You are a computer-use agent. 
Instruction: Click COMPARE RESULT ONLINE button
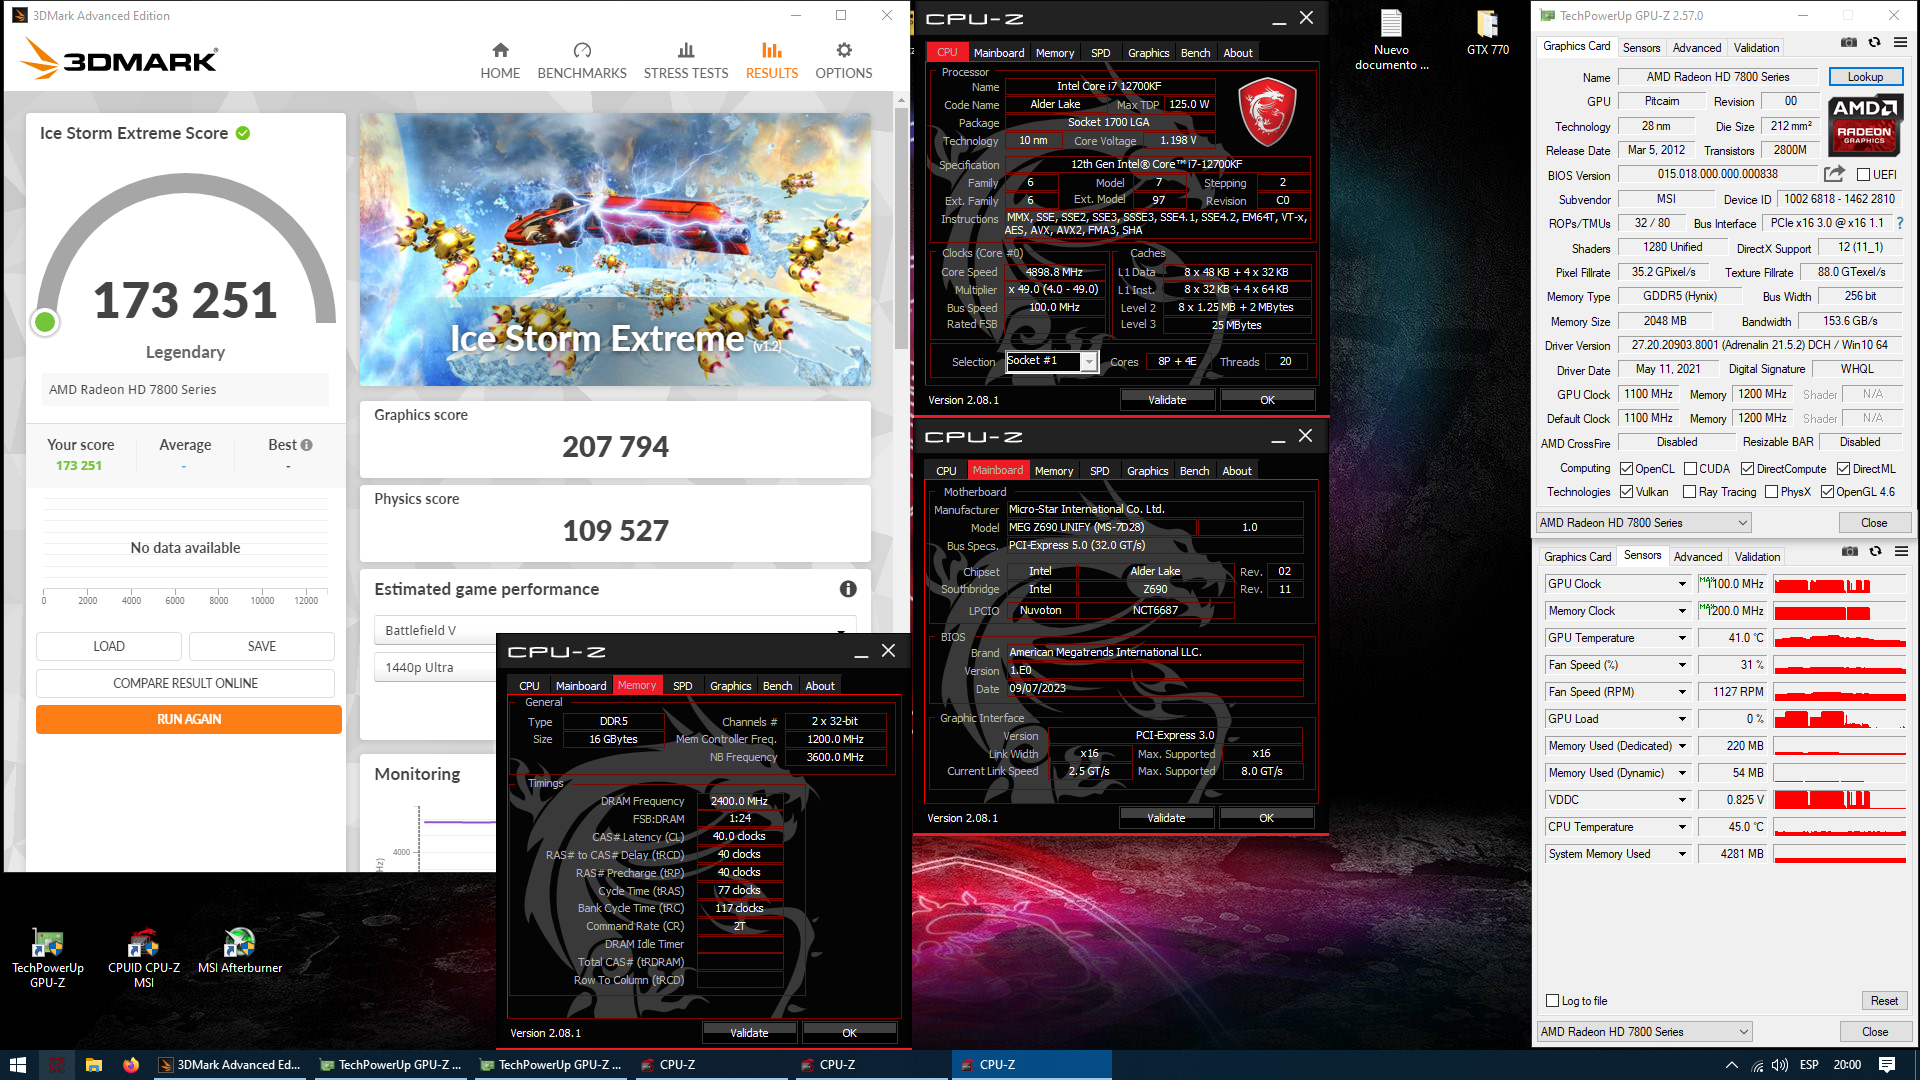click(x=185, y=683)
